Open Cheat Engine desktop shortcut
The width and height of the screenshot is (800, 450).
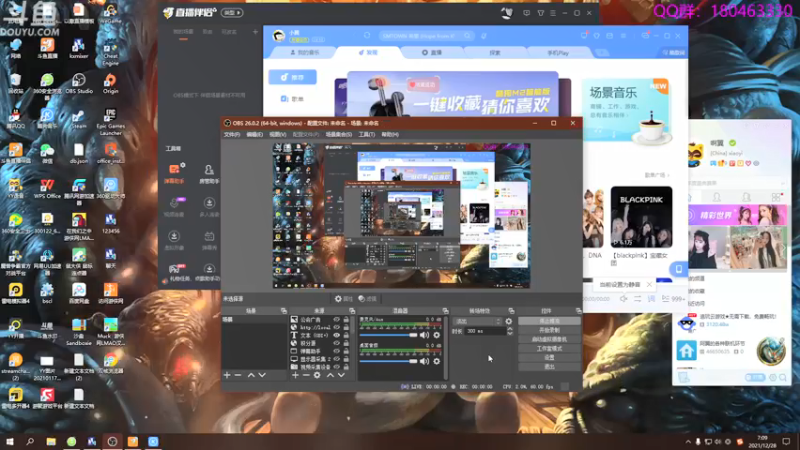click(x=110, y=52)
